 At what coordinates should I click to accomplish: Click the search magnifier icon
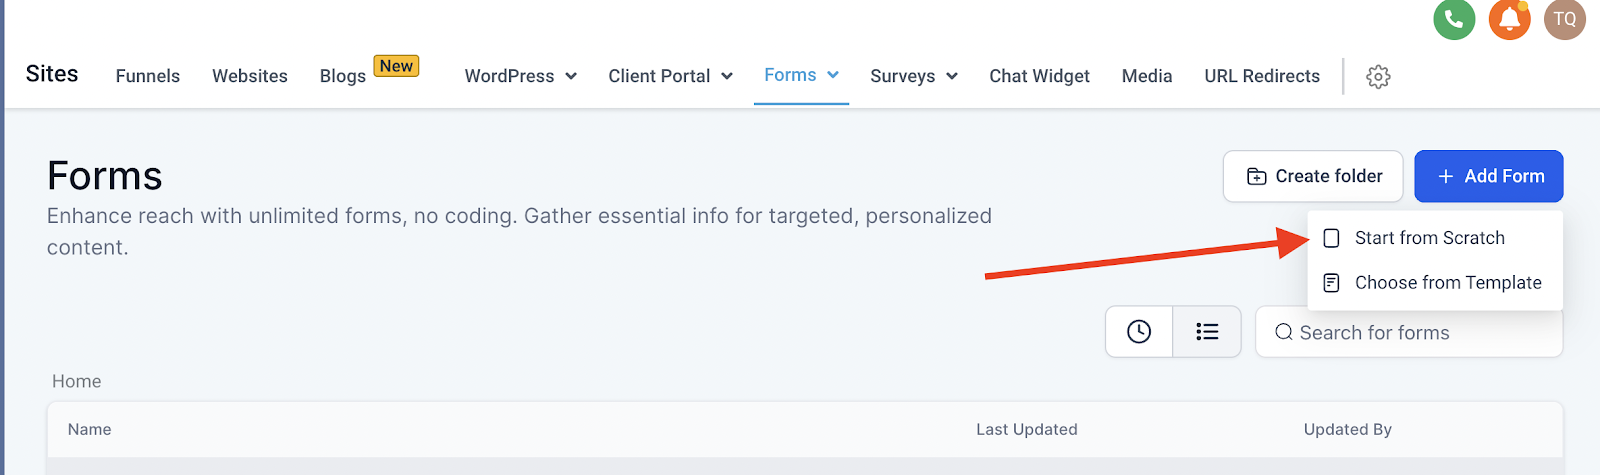pos(1284,332)
